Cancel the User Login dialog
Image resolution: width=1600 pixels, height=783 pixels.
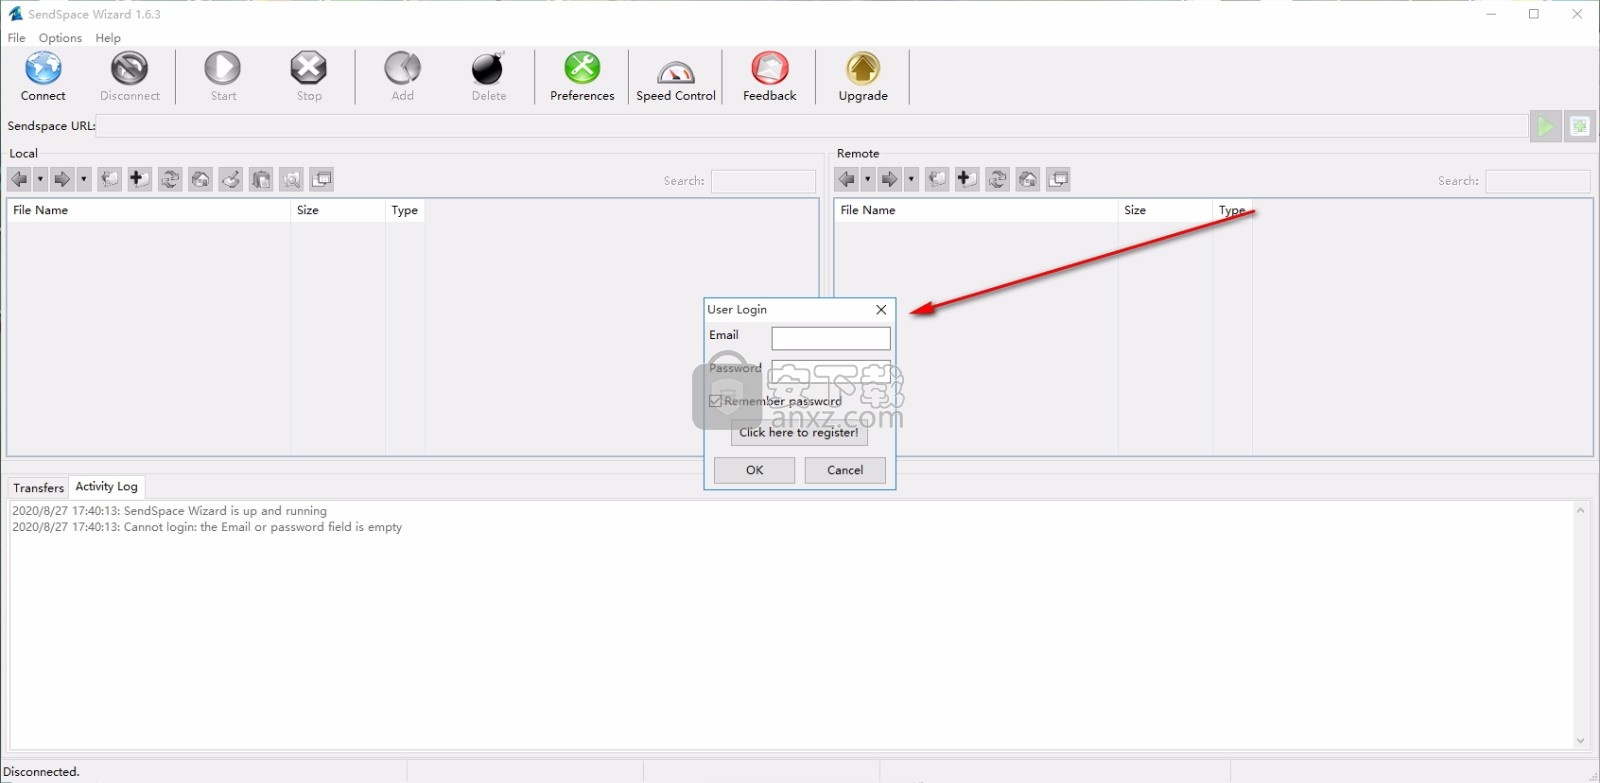[845, 470]
